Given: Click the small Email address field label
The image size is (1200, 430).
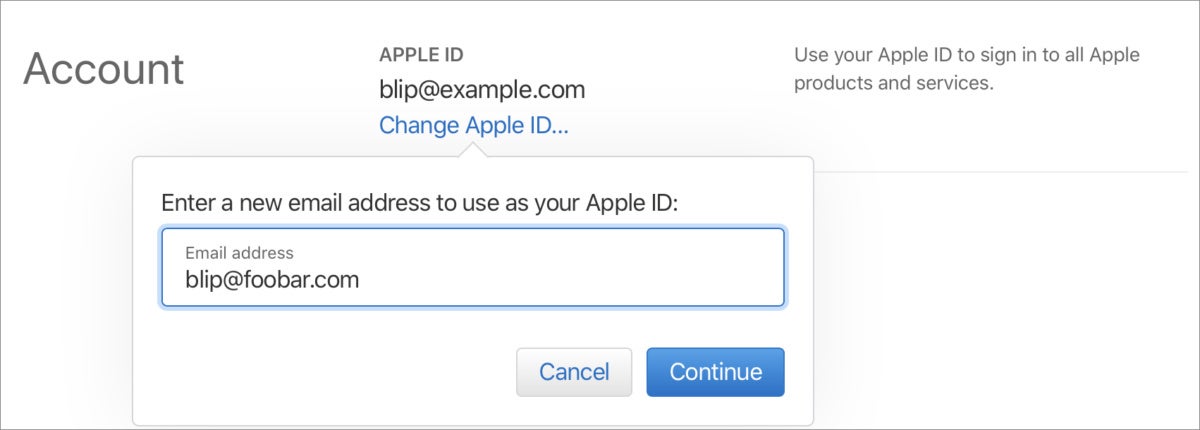Looking at the screenshot, I should 239,253.
